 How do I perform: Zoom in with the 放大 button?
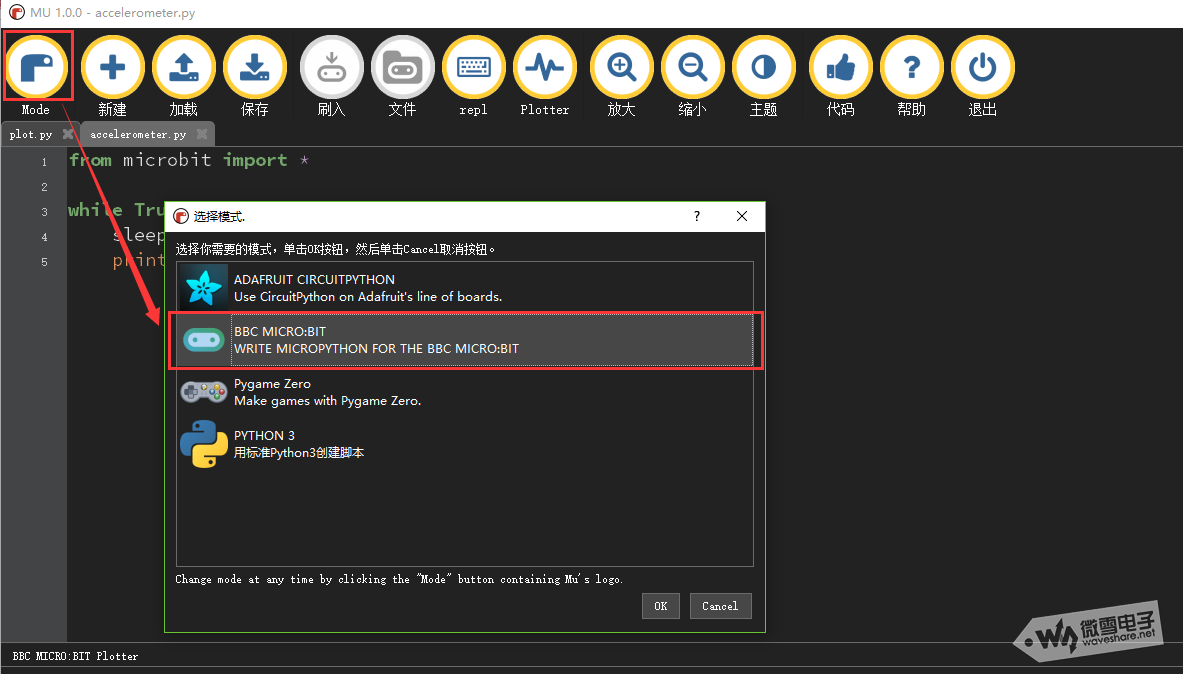621,68
